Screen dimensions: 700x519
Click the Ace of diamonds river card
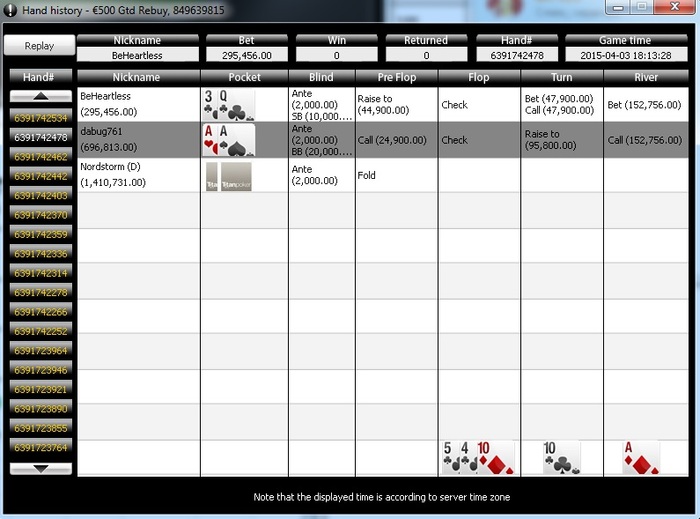(640, 457)
